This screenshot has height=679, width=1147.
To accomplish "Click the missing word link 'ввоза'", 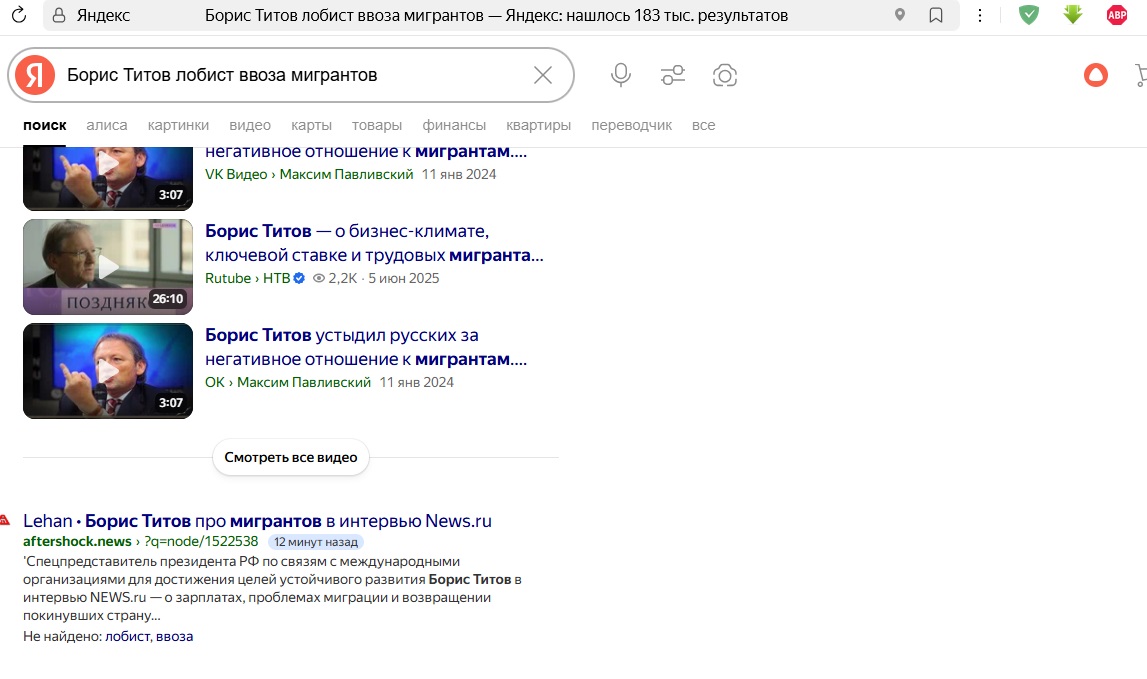I will coord(174,637).
